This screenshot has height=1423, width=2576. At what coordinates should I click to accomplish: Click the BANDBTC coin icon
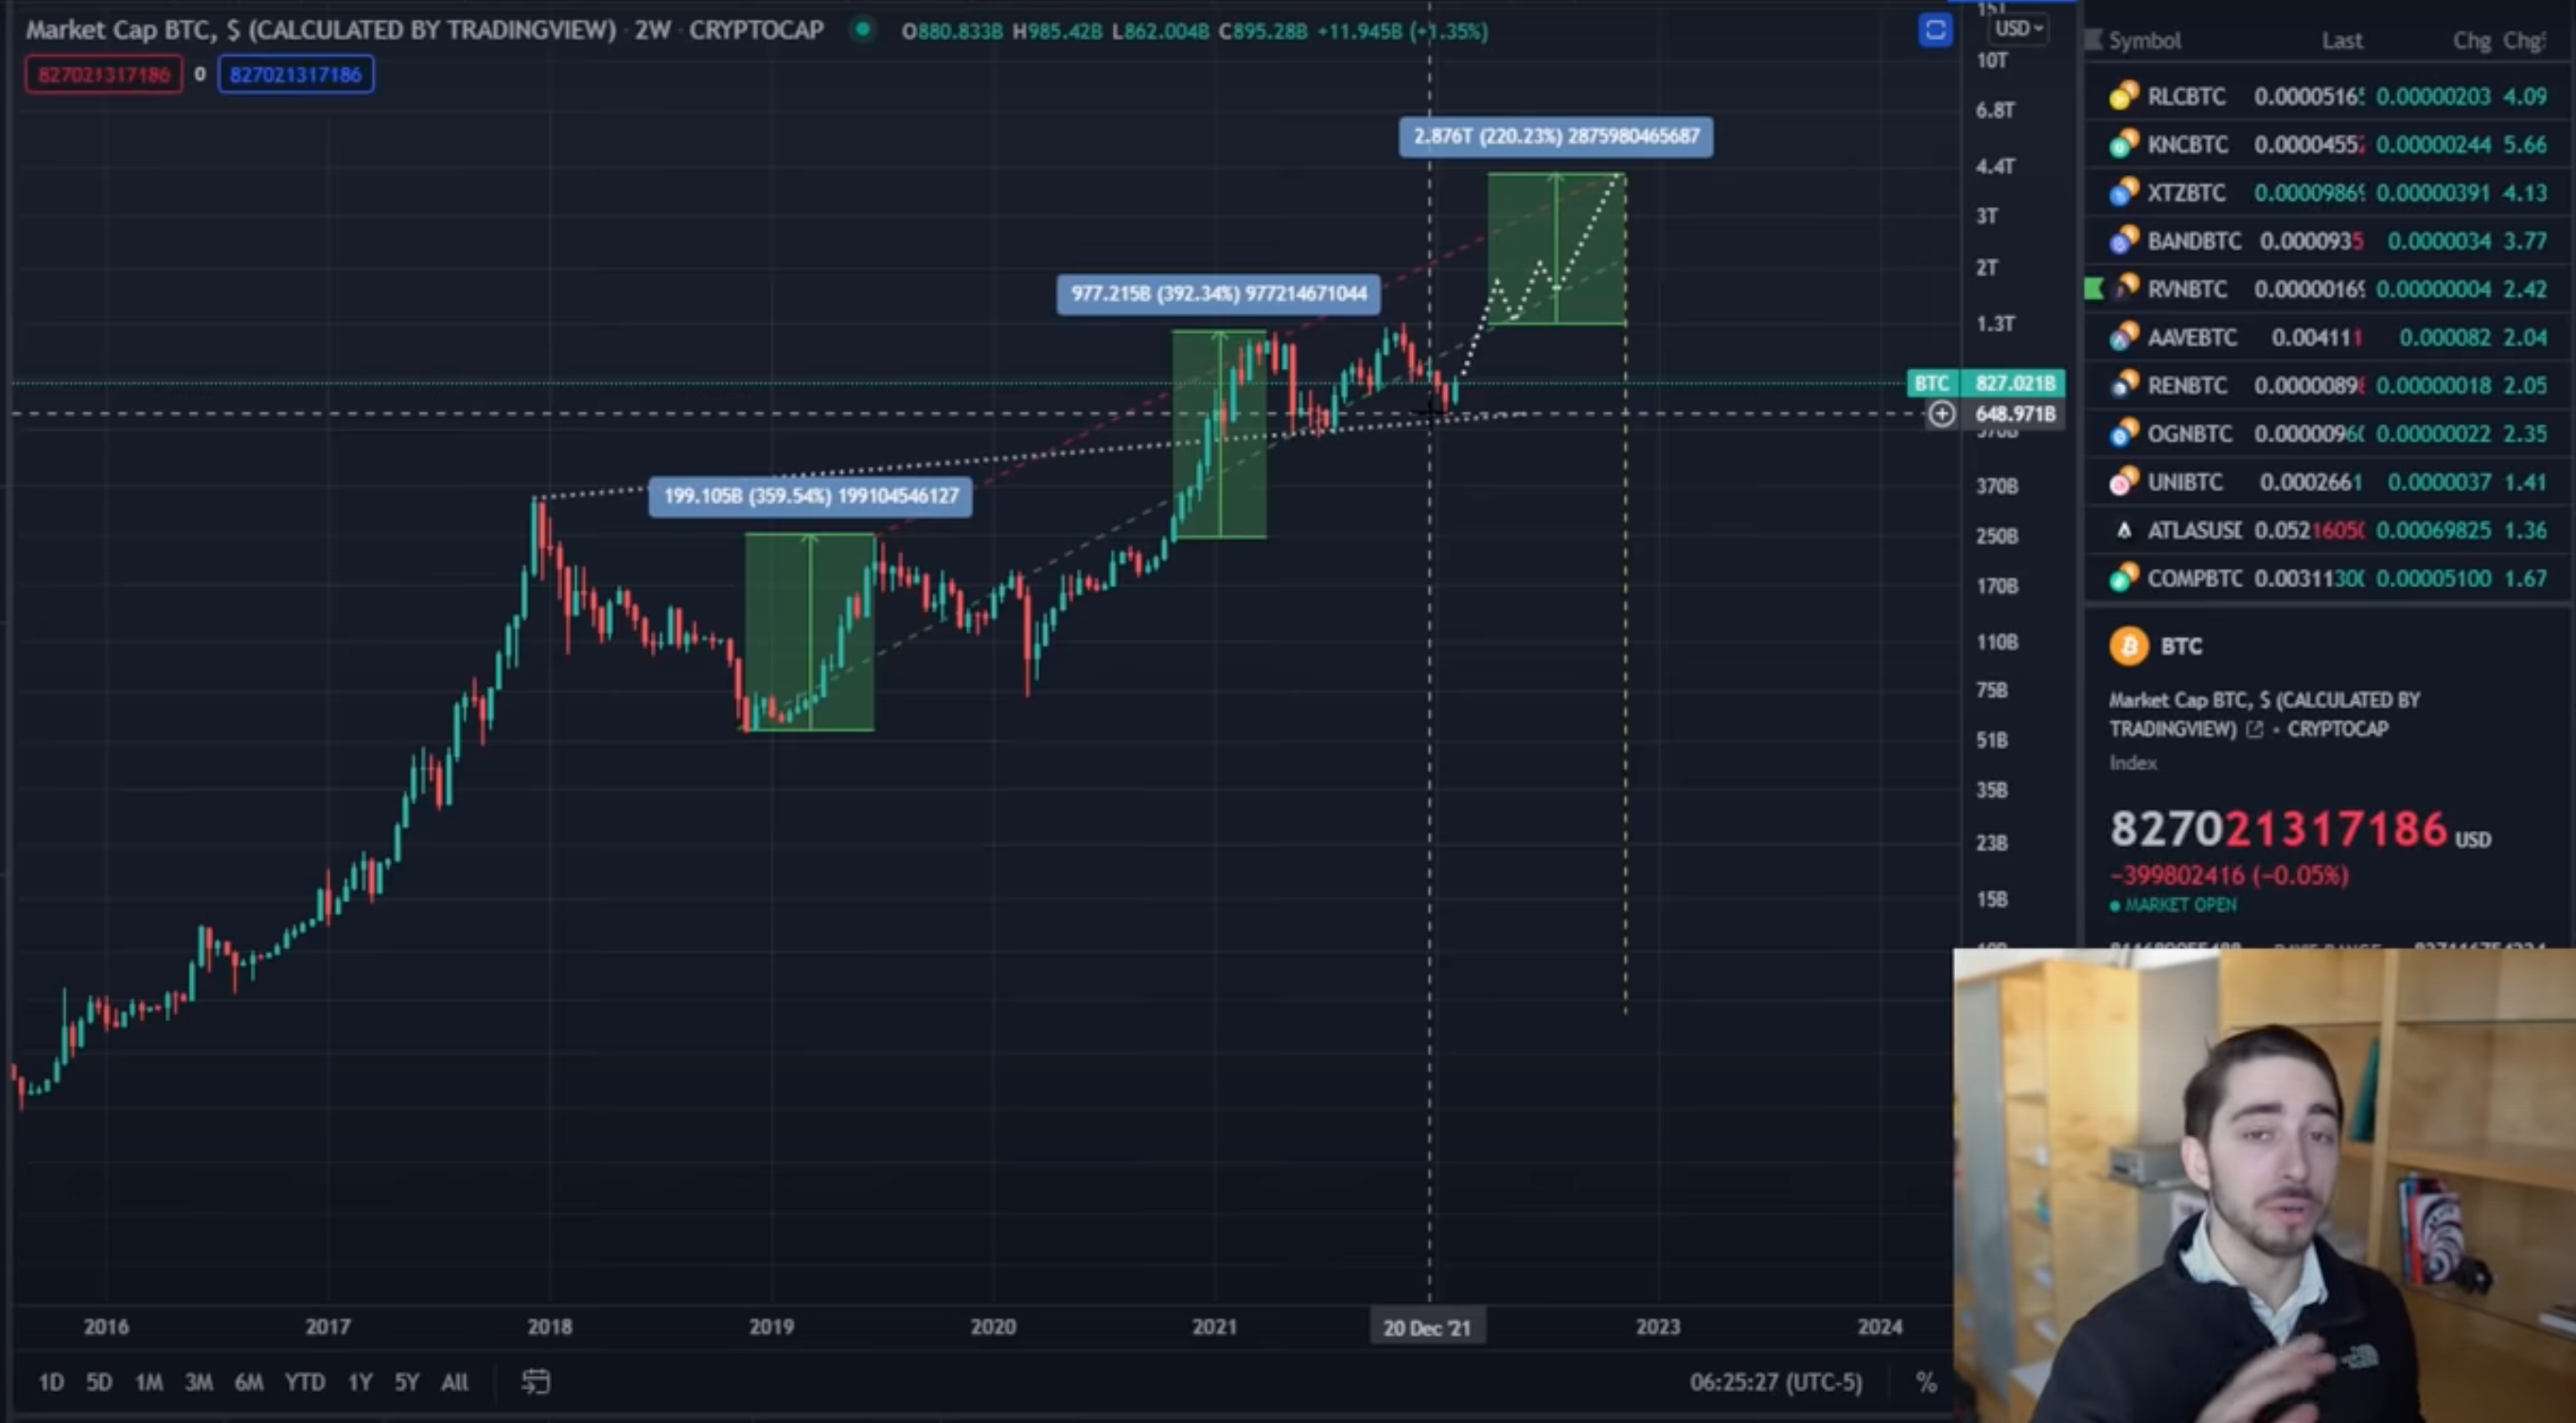pyautogui.click(x=2124, y=240)
